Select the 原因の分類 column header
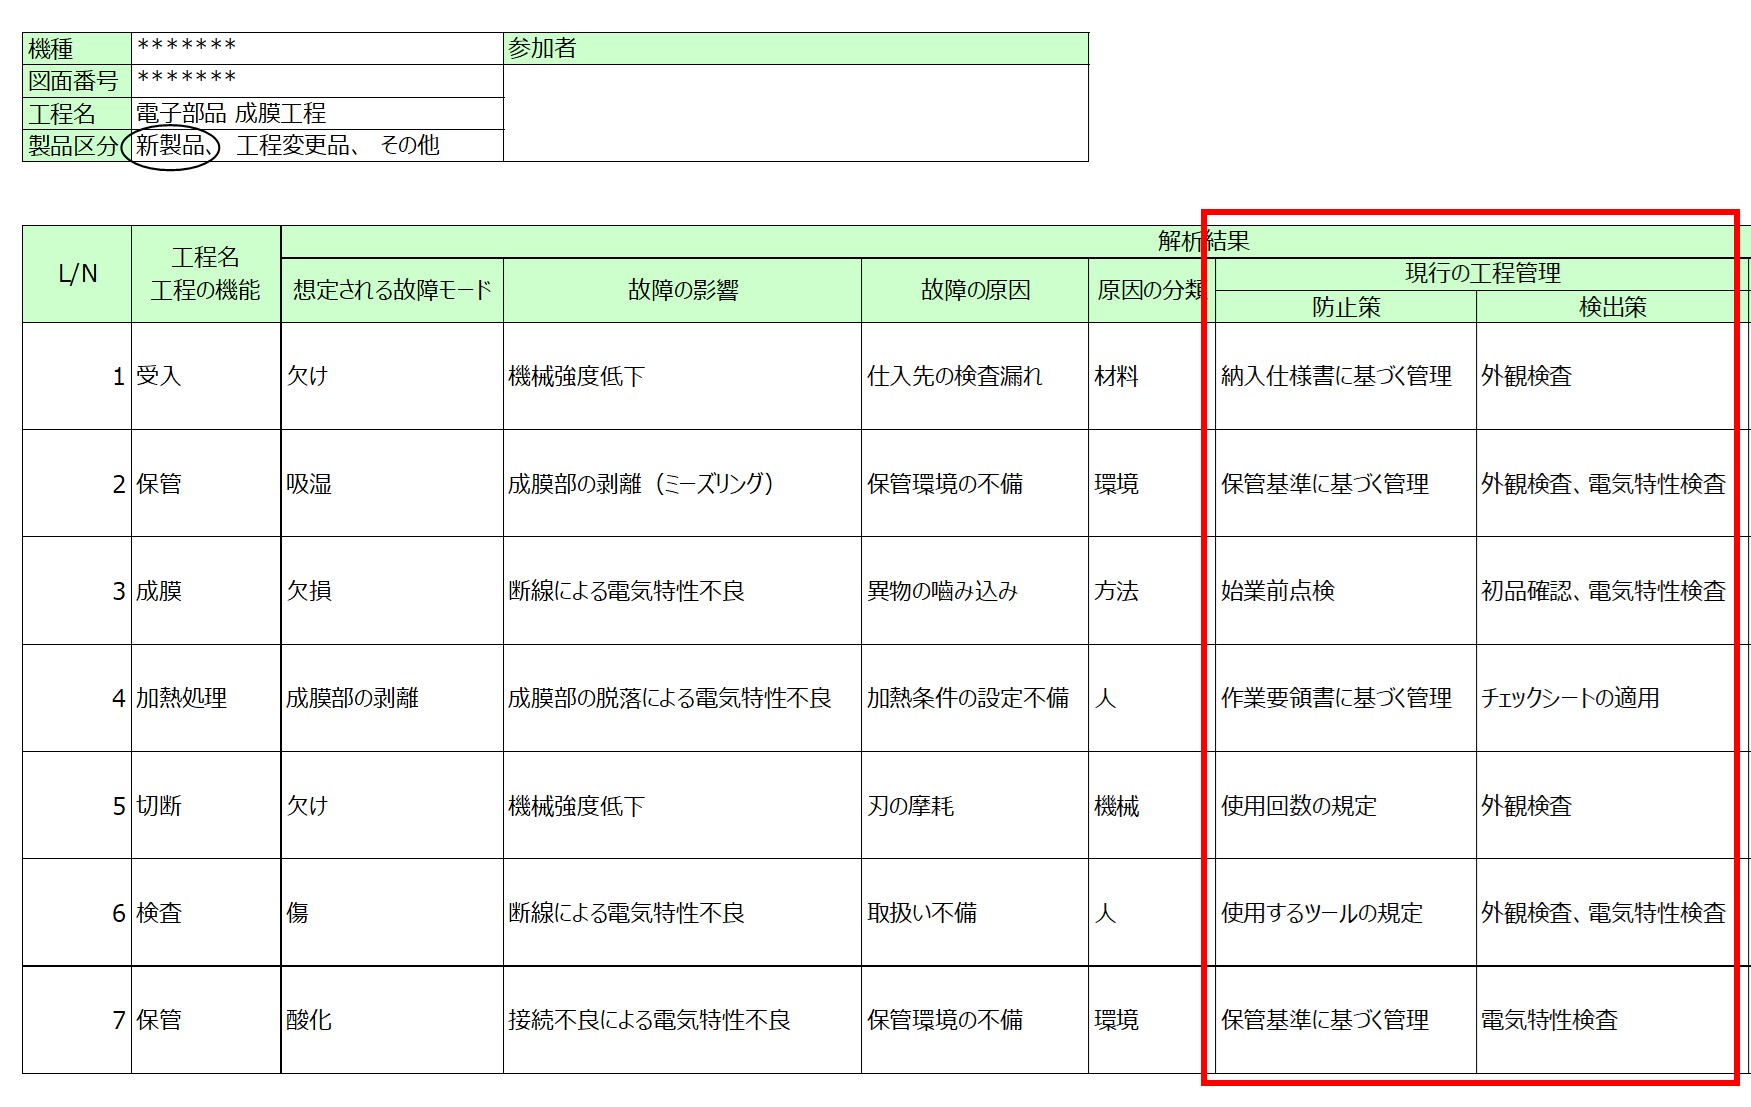Viewport: 1751px width, 1107px height. (1152, 290)
